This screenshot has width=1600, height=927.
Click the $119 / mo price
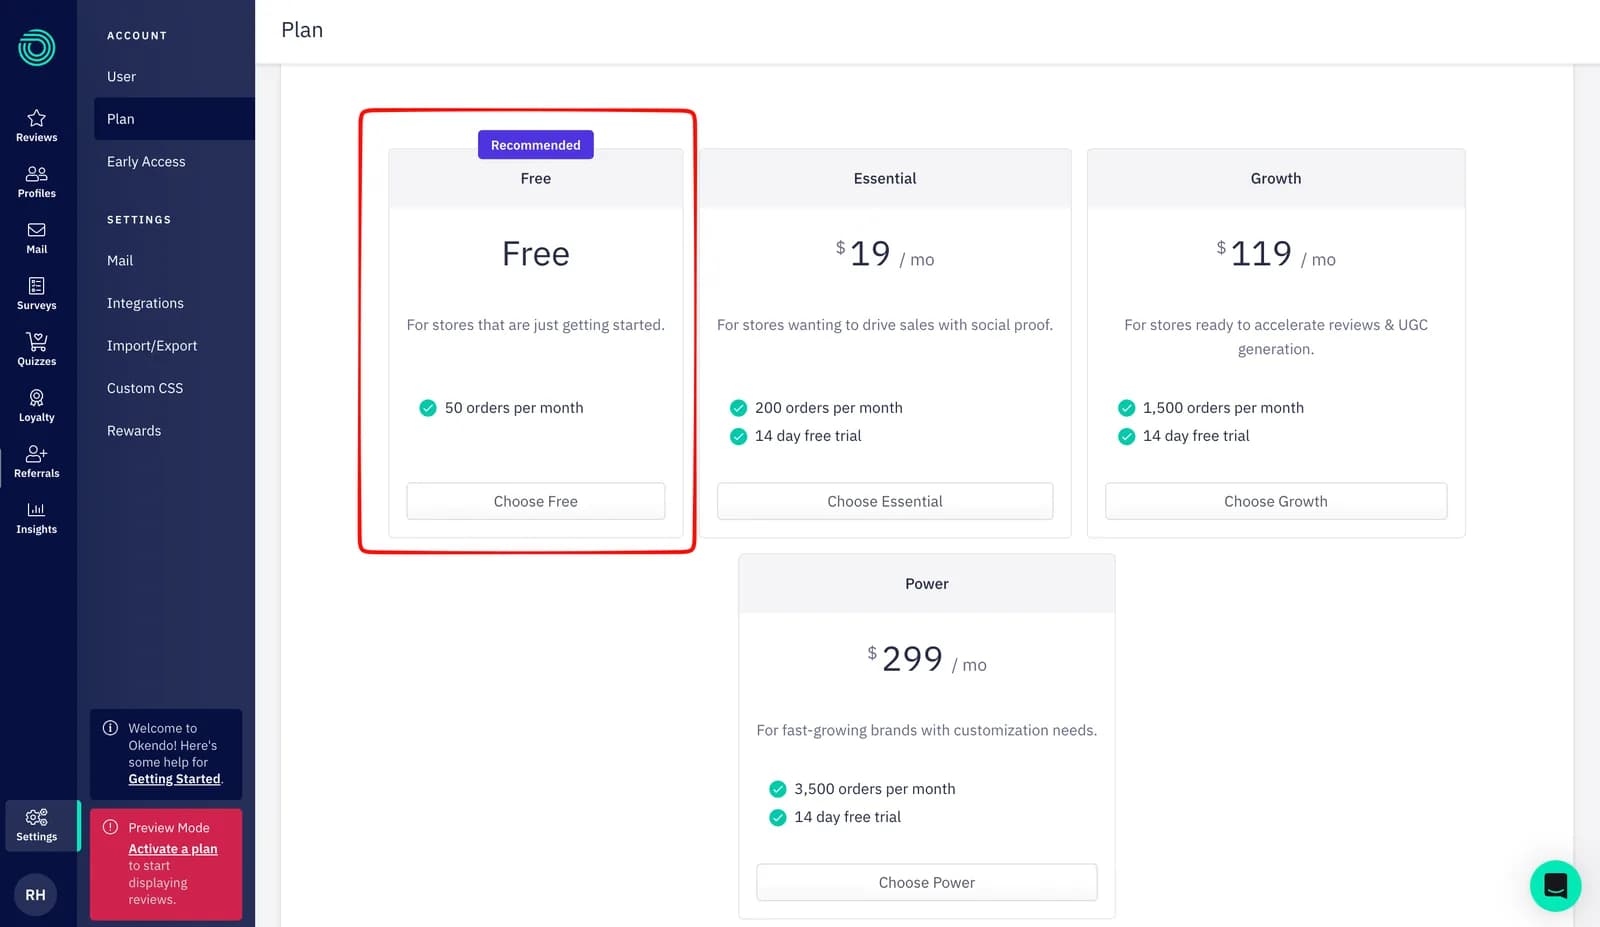(x=1276, y=254)
